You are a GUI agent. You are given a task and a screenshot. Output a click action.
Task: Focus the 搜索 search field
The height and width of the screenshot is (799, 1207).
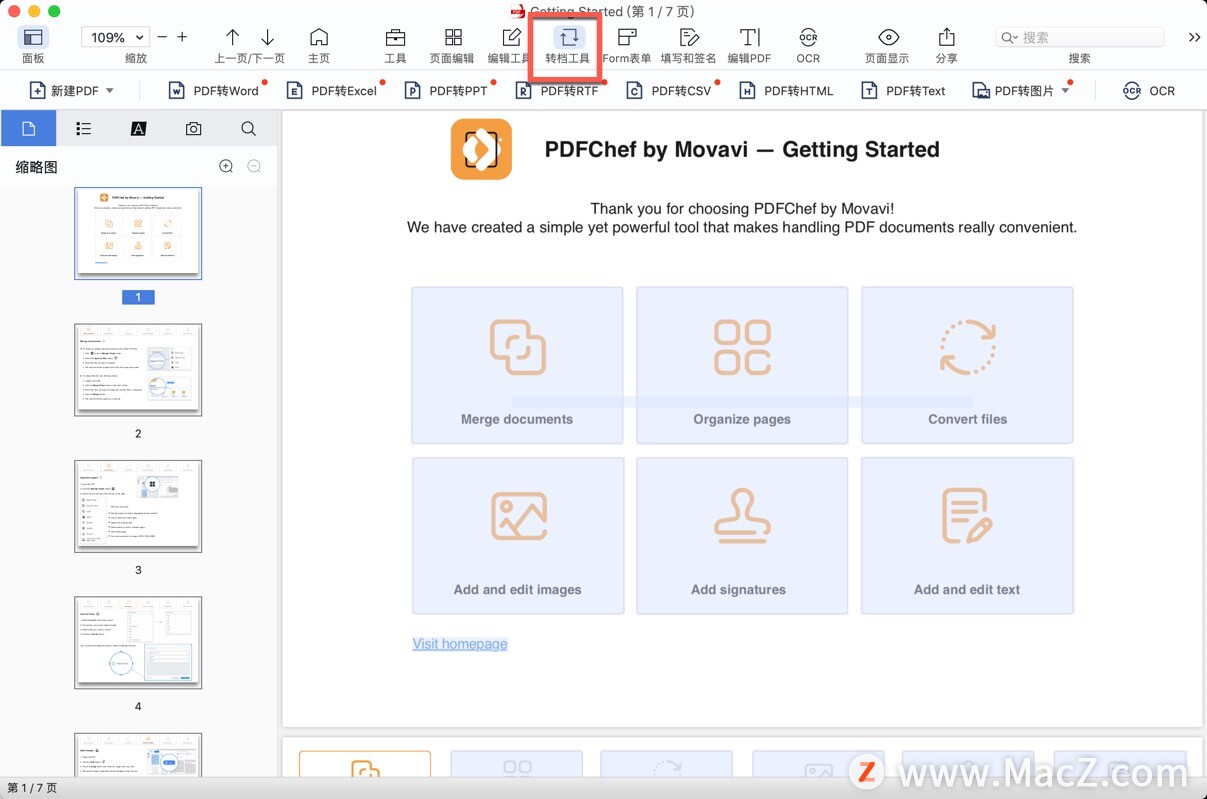point(1080,37)
